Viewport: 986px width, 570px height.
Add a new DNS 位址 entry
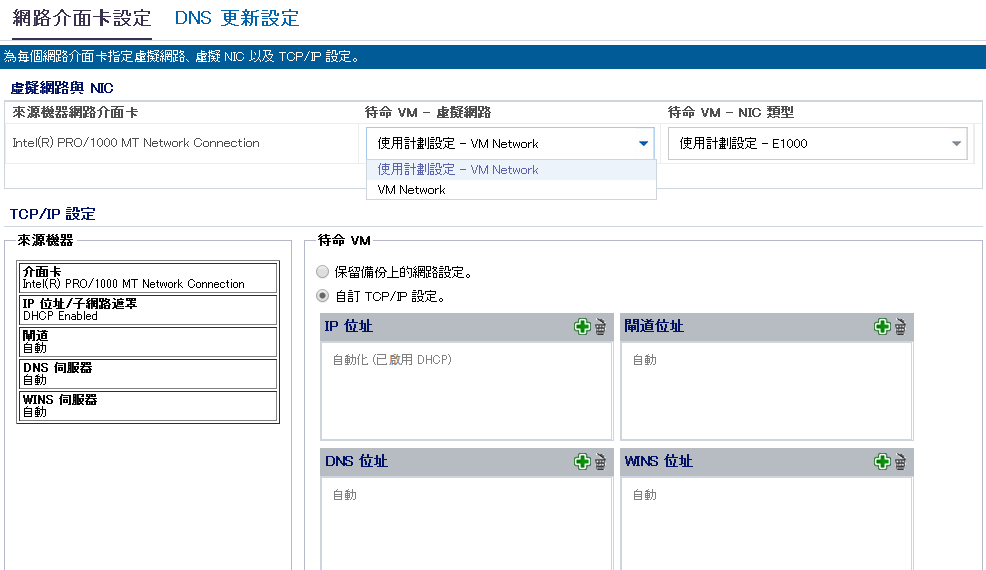(x=582, y=461)
